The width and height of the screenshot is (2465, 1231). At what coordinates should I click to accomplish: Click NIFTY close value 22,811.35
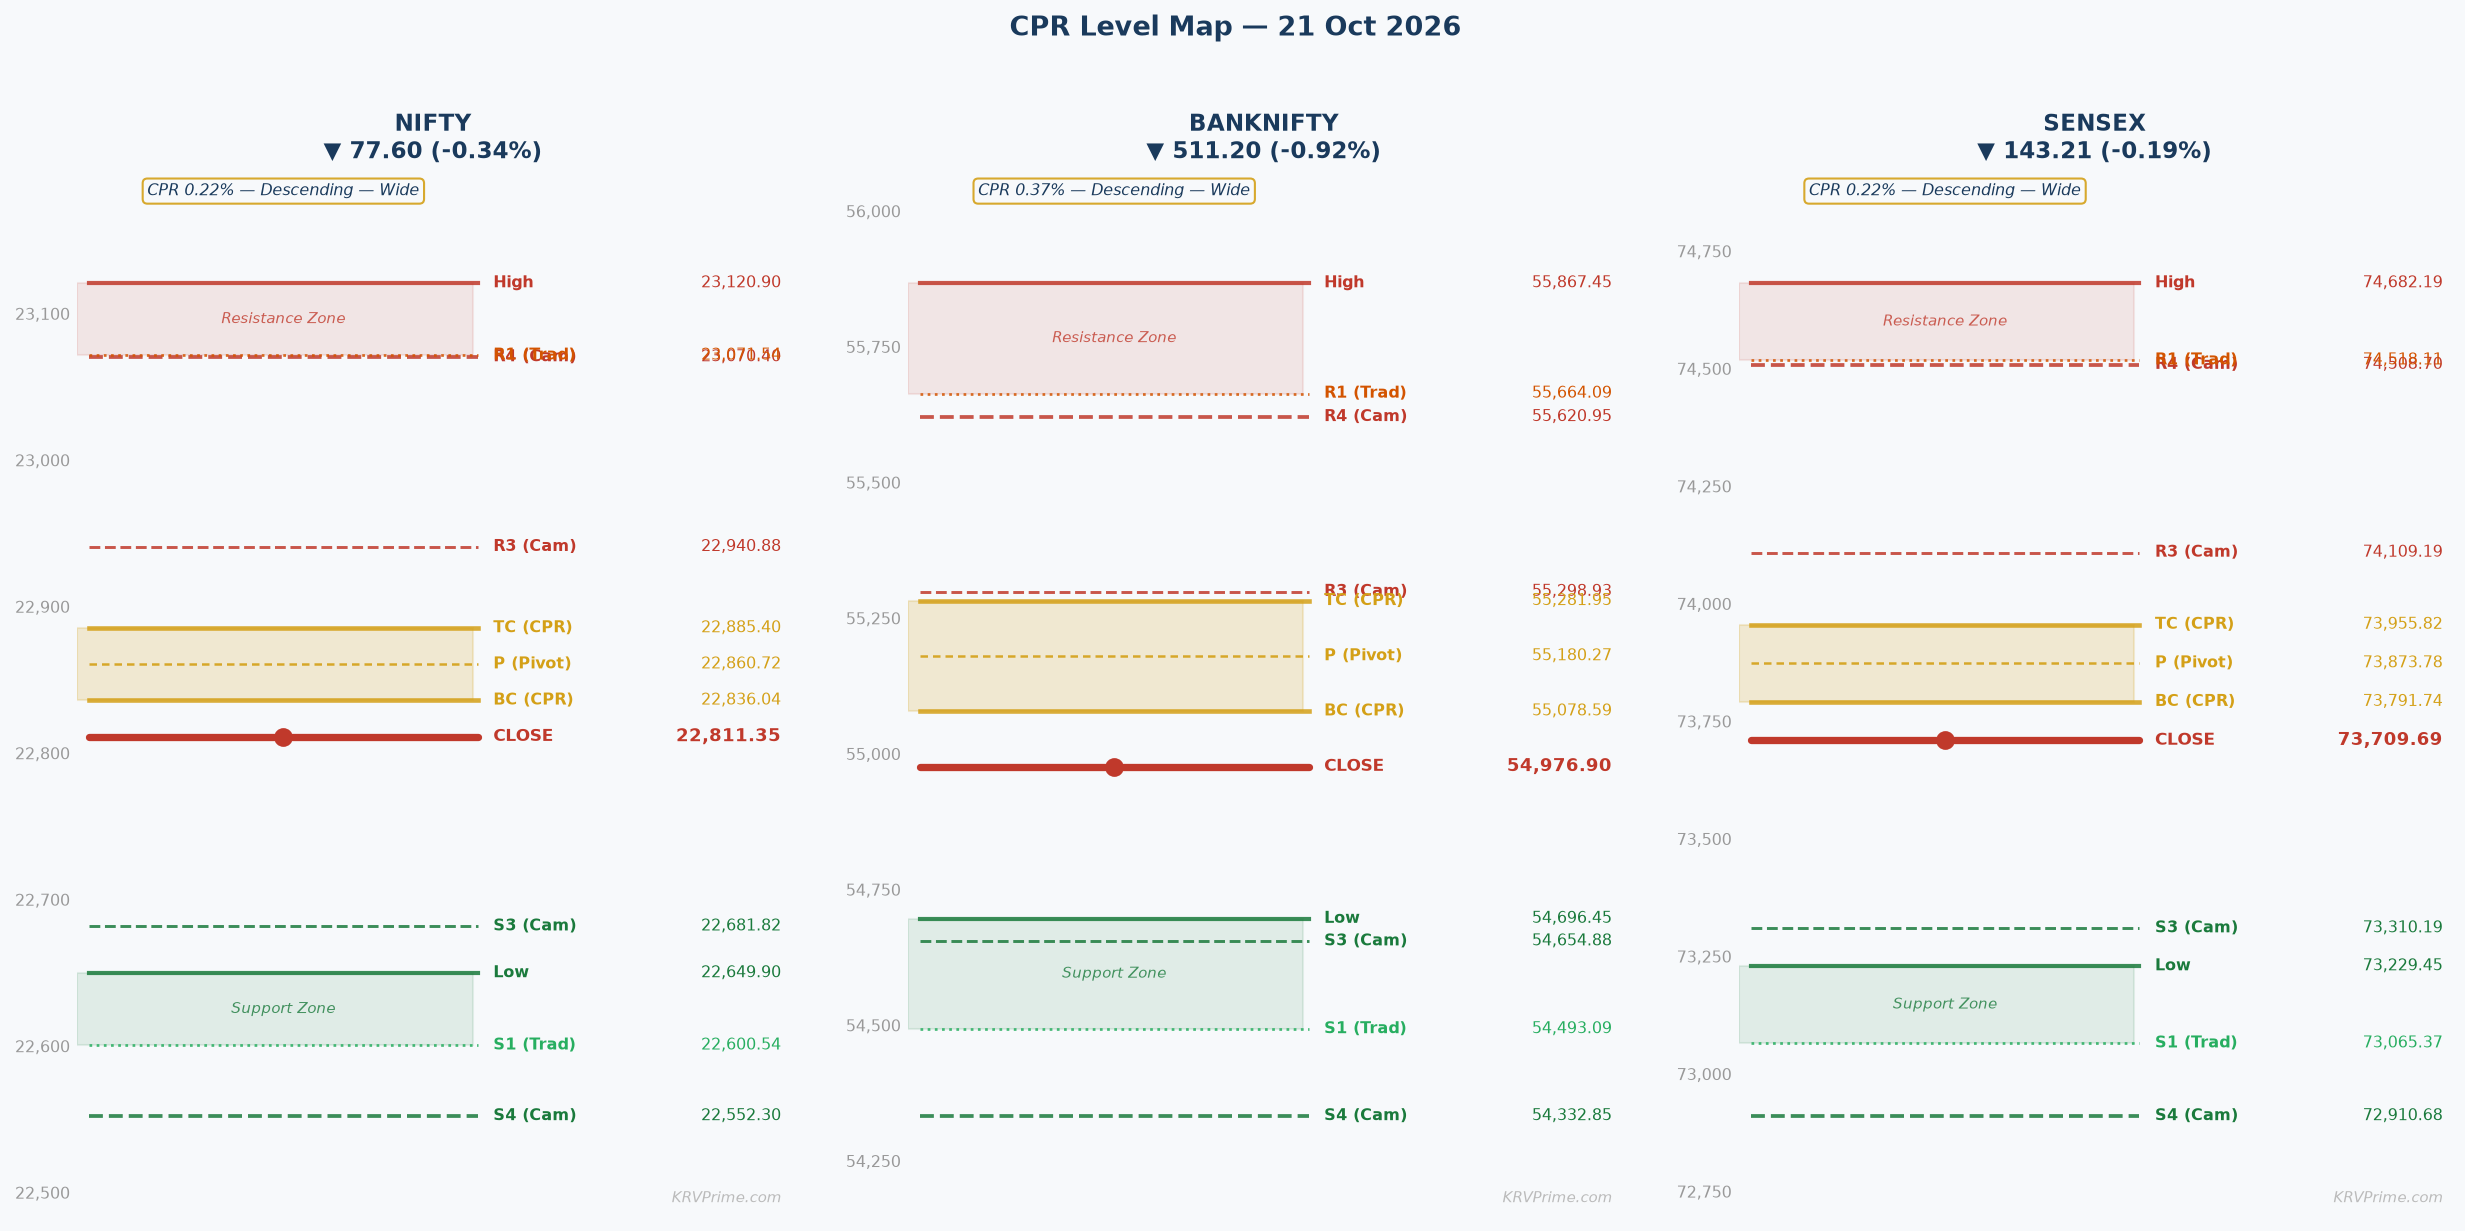tap(728, 736)
